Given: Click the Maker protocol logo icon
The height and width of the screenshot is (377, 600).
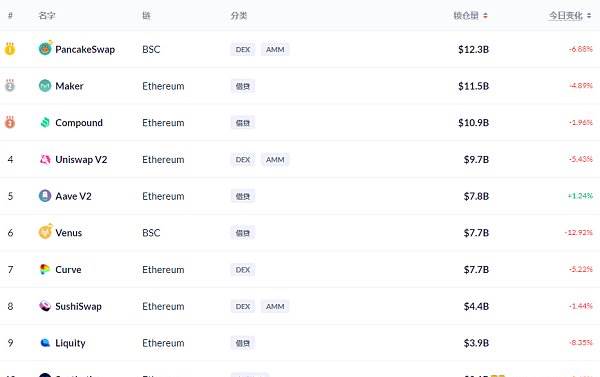Looking at the screenshot, I should point(45,85).
